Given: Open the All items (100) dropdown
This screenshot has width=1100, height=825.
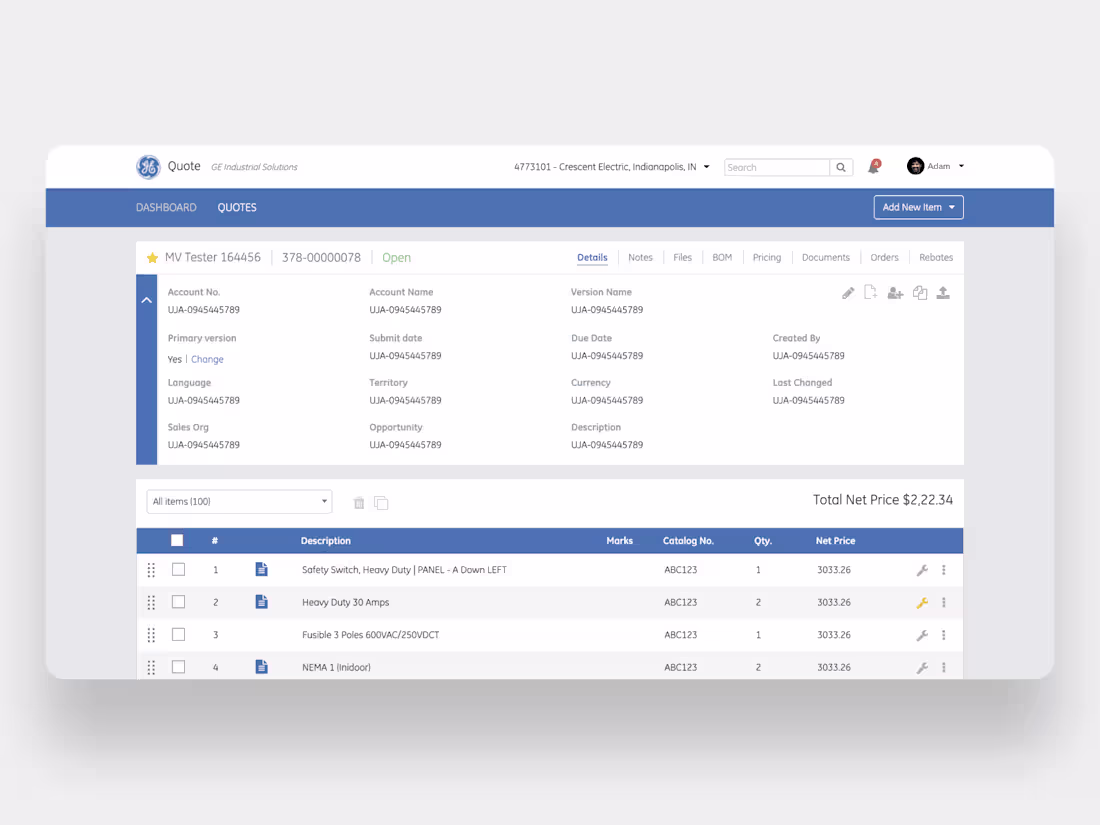Looking at the screenshot, I should point(239,501).
